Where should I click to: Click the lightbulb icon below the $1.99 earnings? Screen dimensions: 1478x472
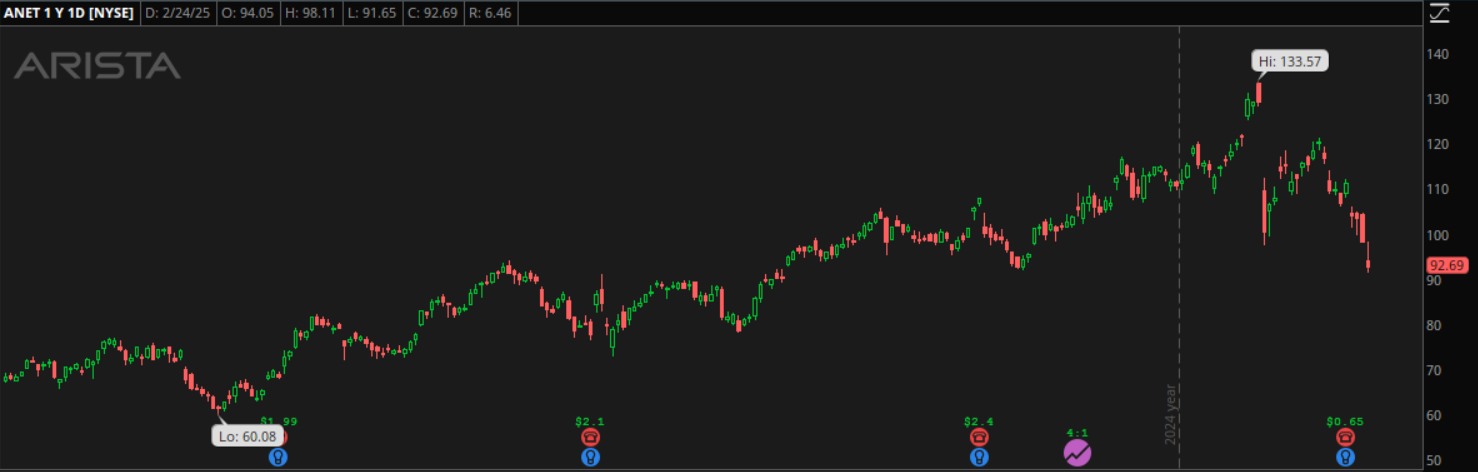coord(278,457)
